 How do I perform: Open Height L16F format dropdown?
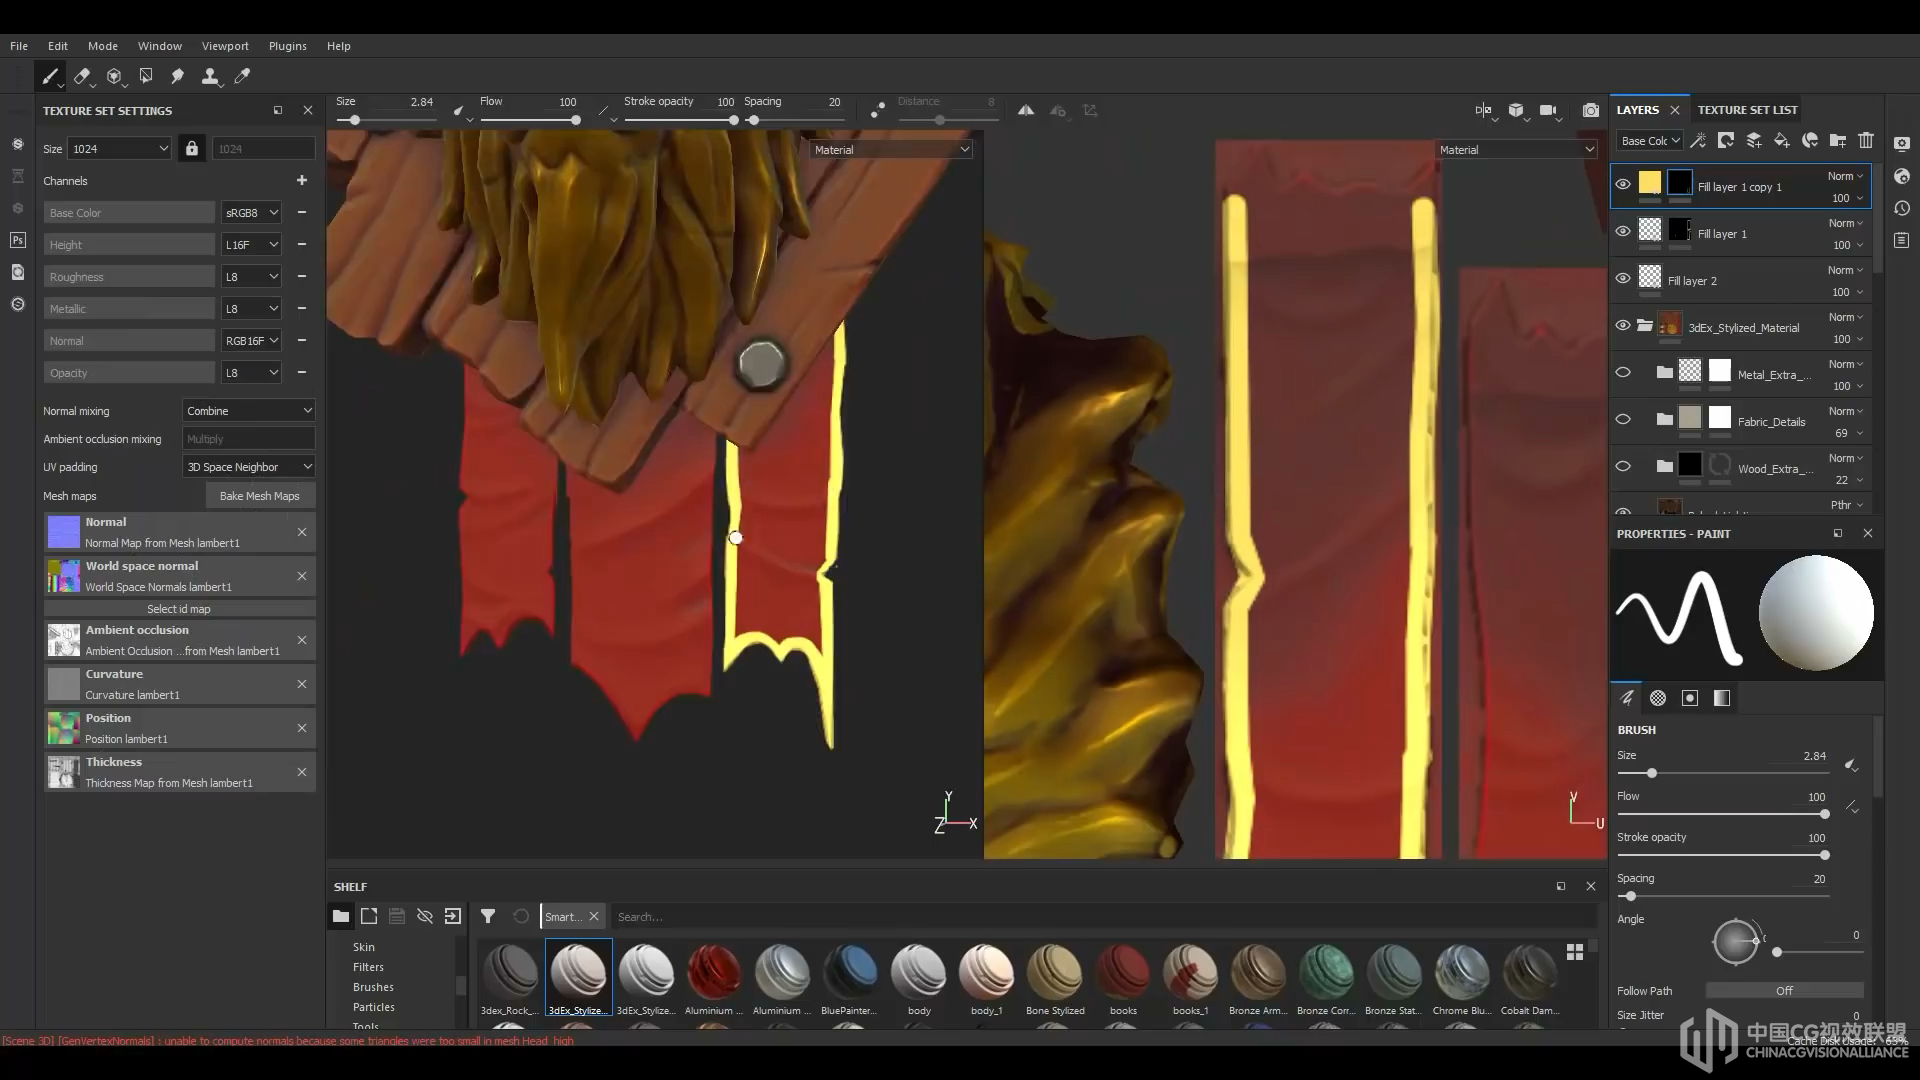click(x=251, y=244)
